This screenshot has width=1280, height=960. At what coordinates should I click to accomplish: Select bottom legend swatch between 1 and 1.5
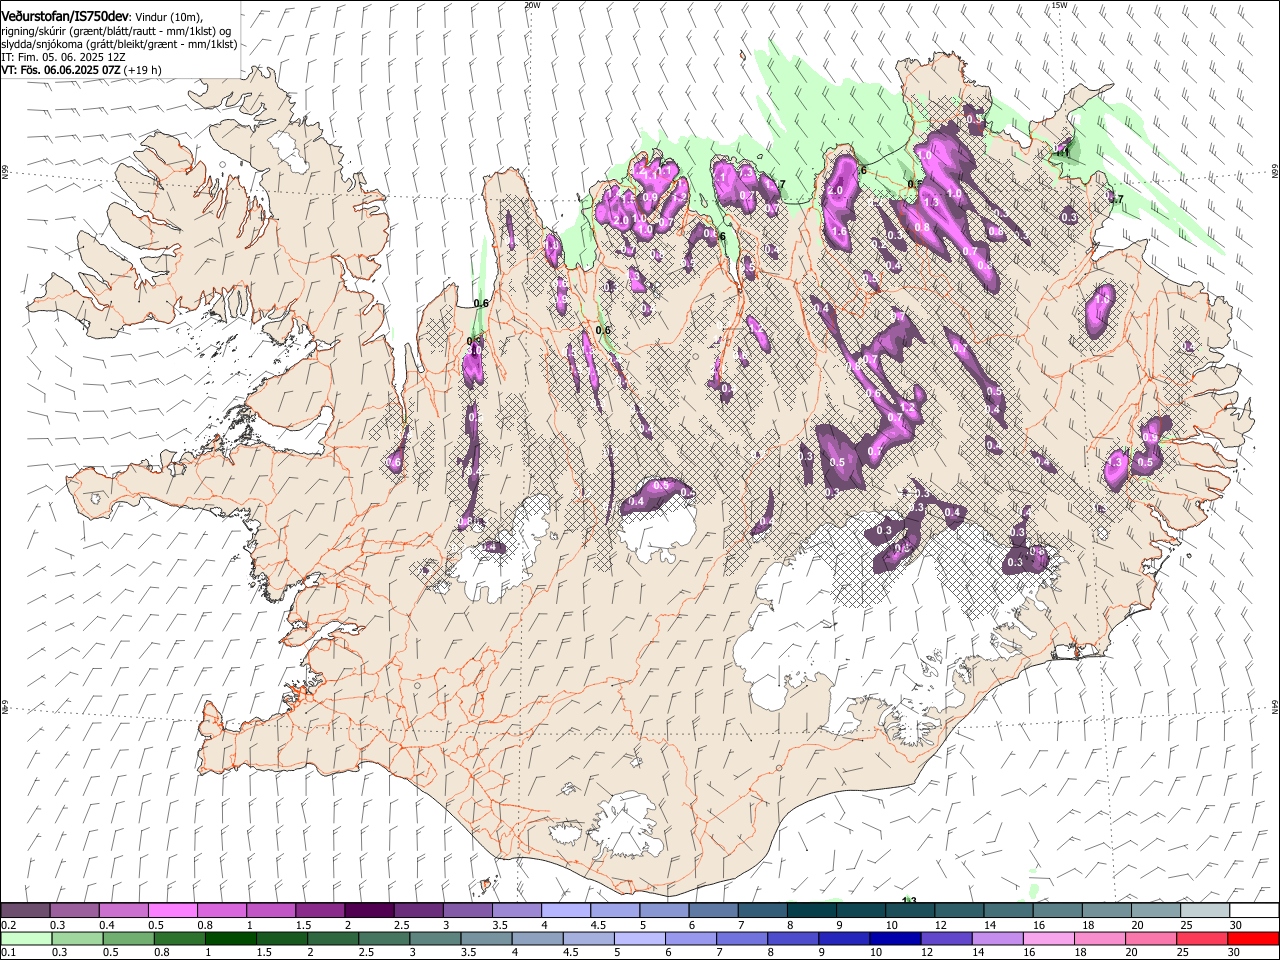click(x=231, y=939)
